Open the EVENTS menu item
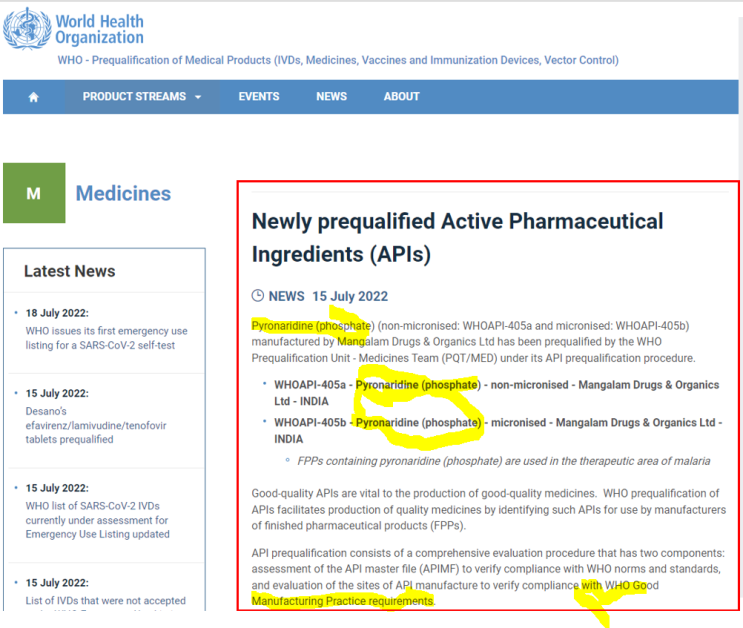Viewport: 743px width, 628px height. coord(259,97)
